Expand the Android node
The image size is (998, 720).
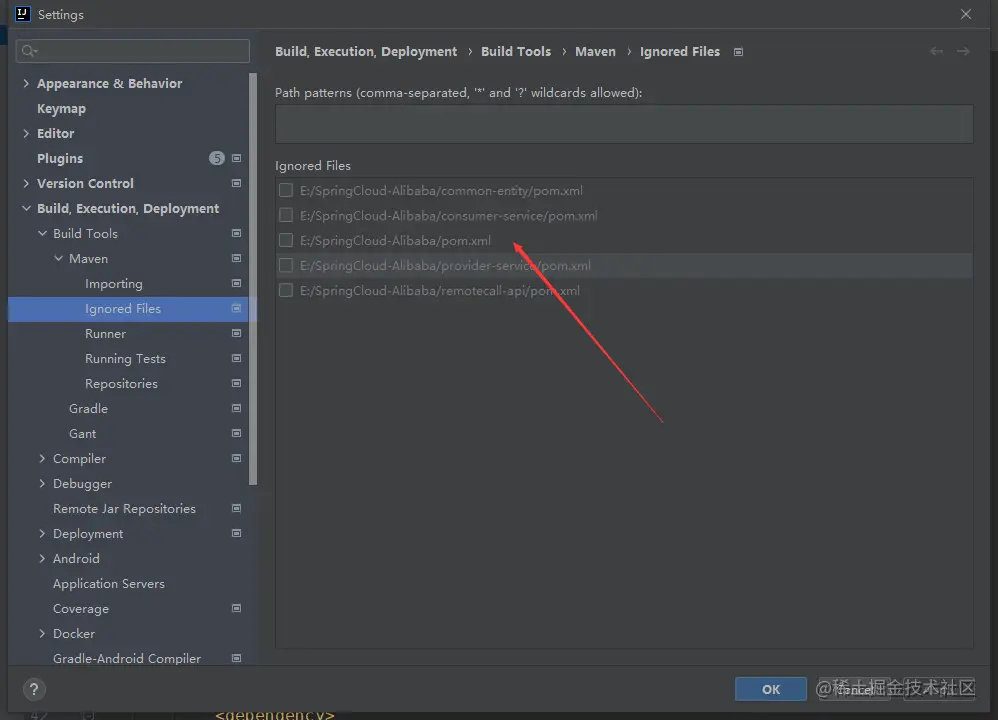[x=42, y=558]
